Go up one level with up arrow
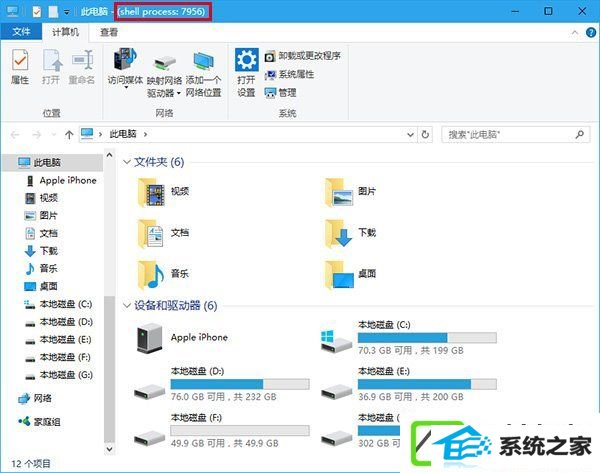The width and height of the screenshot is (600, 473). point(69,135)
